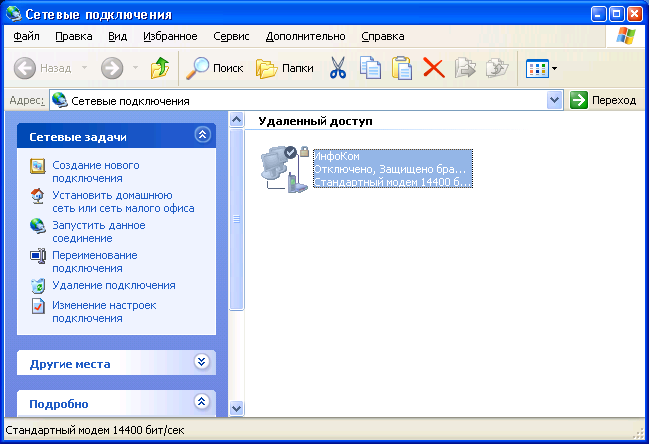
Task: Open the Сервис menu
Action: [x=231, y=36]
